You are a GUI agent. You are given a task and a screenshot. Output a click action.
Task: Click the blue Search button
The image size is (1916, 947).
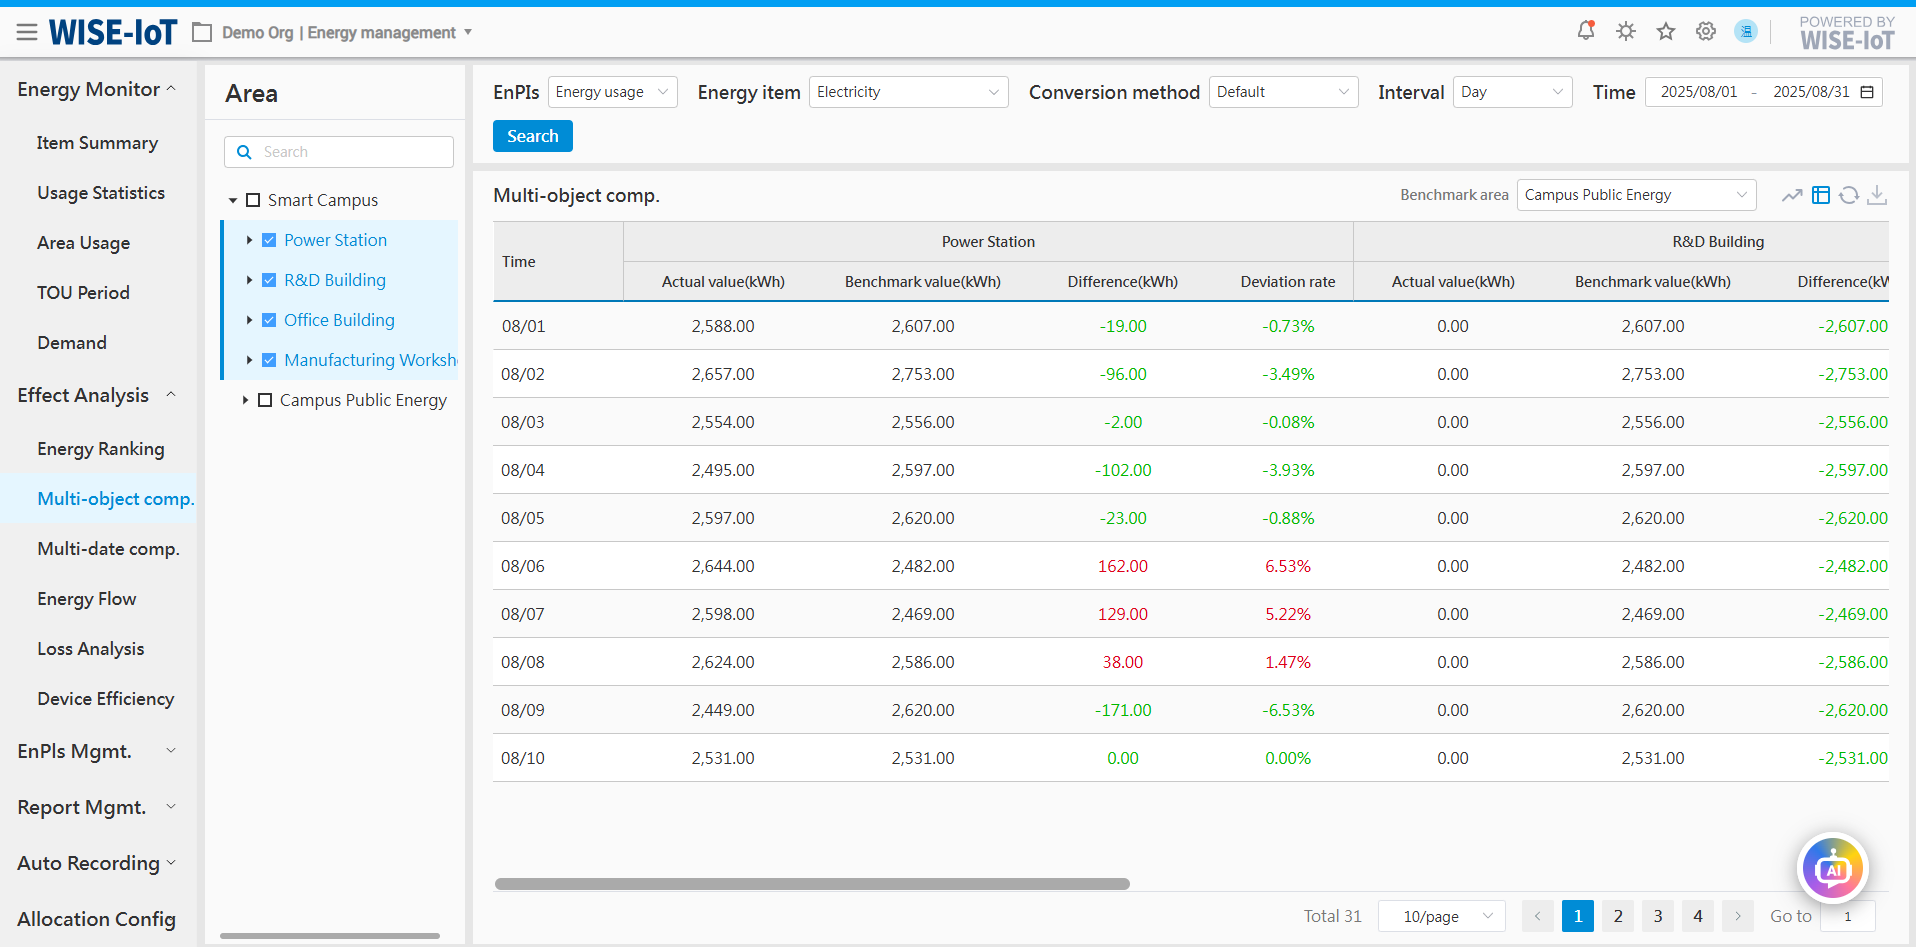coord(532,136)
